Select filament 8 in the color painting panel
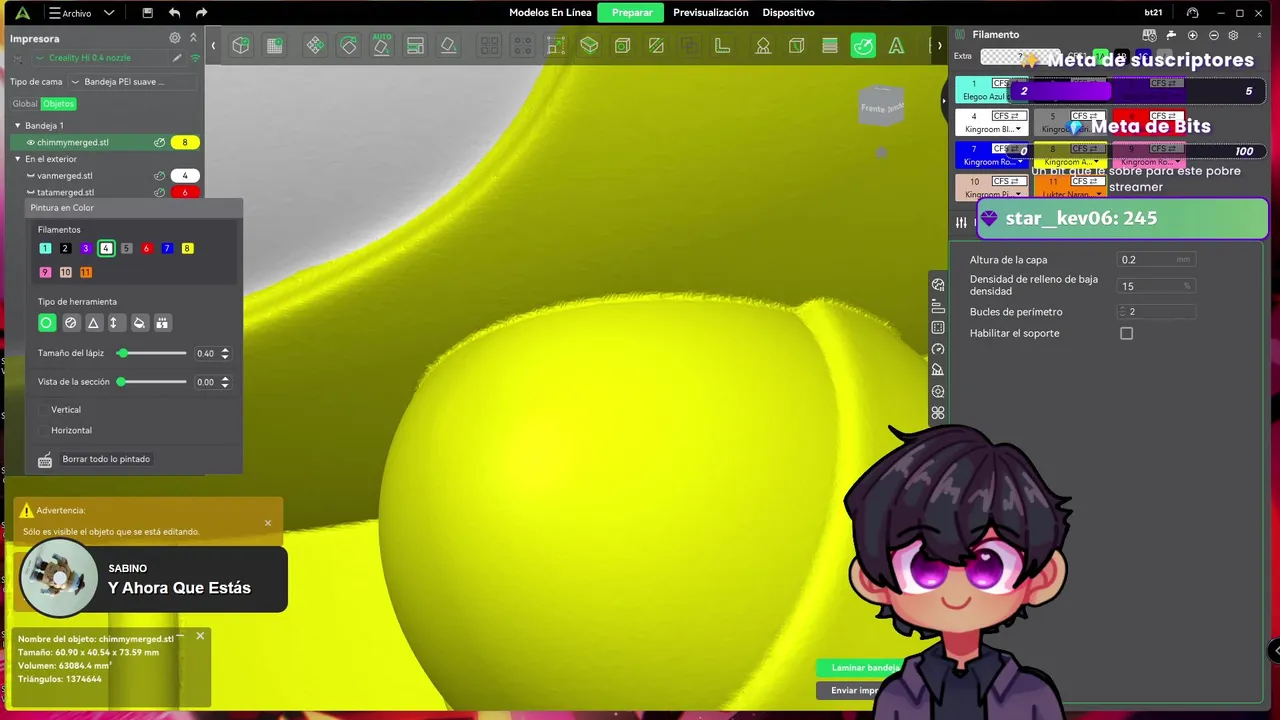The width and height of the screenshot is (1280, 720). 187,248
